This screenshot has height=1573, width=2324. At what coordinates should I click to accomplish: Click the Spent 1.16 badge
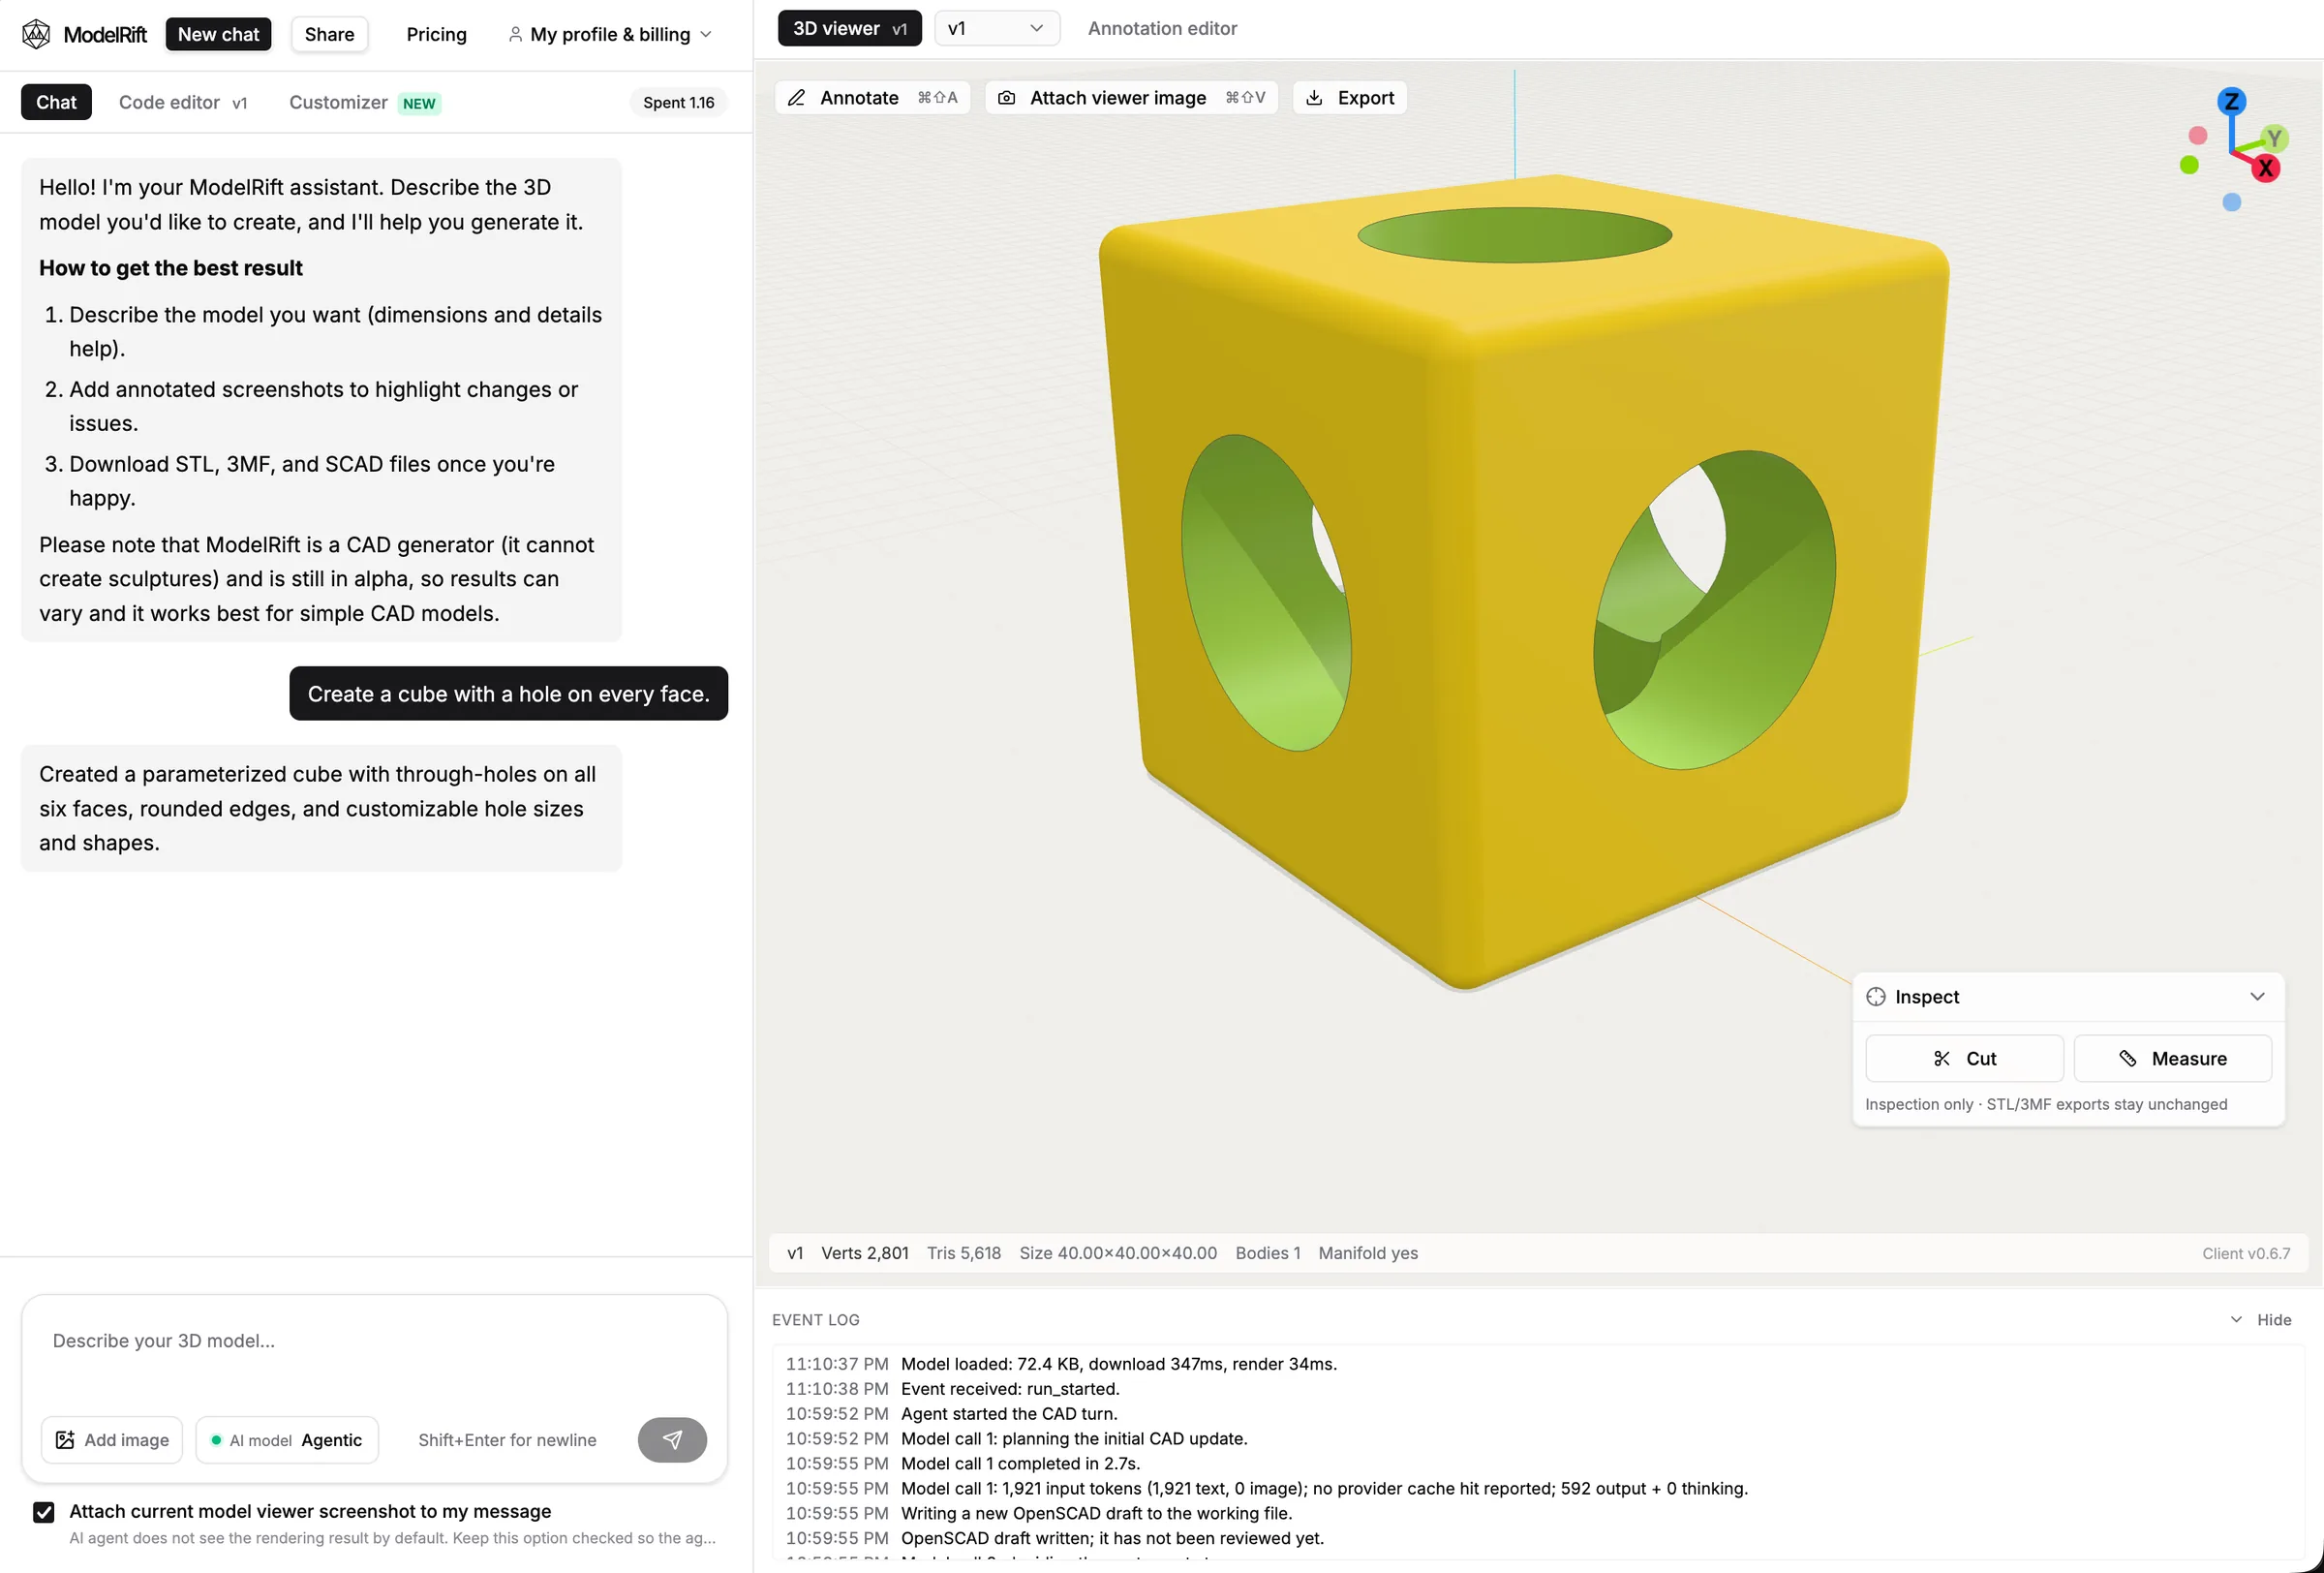(678, 102)
